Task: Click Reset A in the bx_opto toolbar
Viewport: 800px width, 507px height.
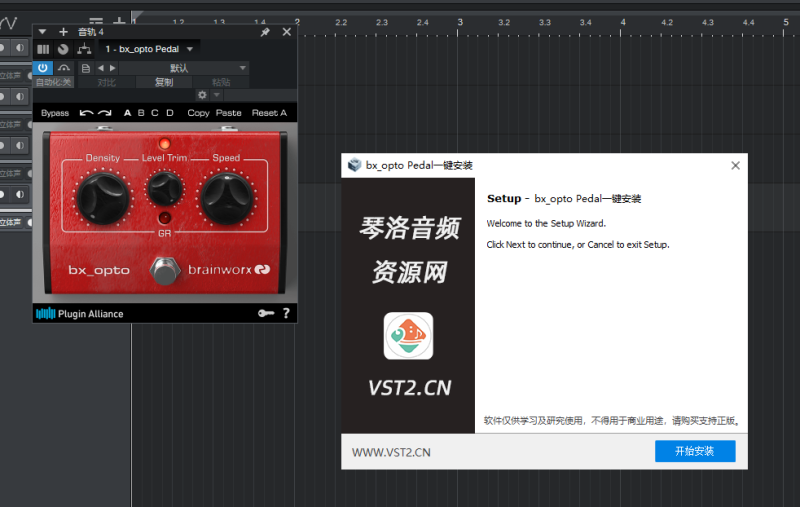Action: [x=269, y=113]
